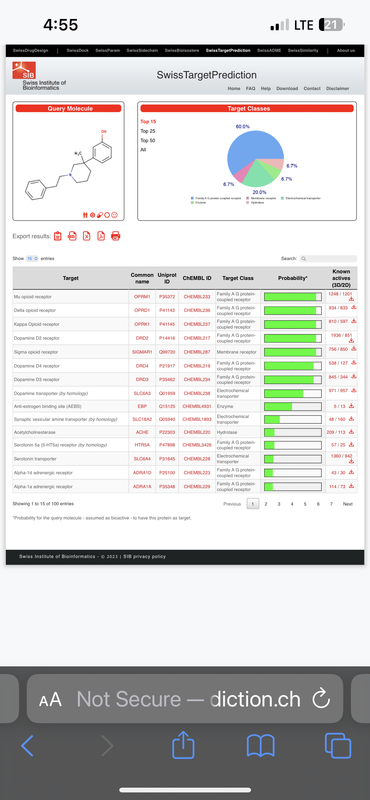The width and height of the screenshot is (370, 800).
Task: Sort the table by Uniprot ID header
Action: pos(167,278)
